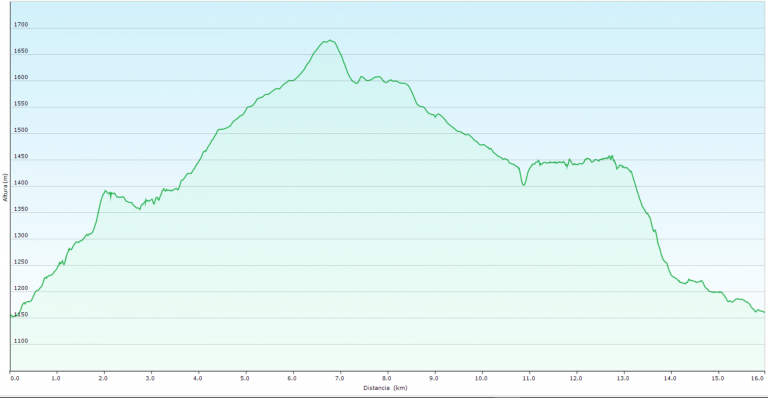Click the 11.0 distance tick label

[528, 378]
